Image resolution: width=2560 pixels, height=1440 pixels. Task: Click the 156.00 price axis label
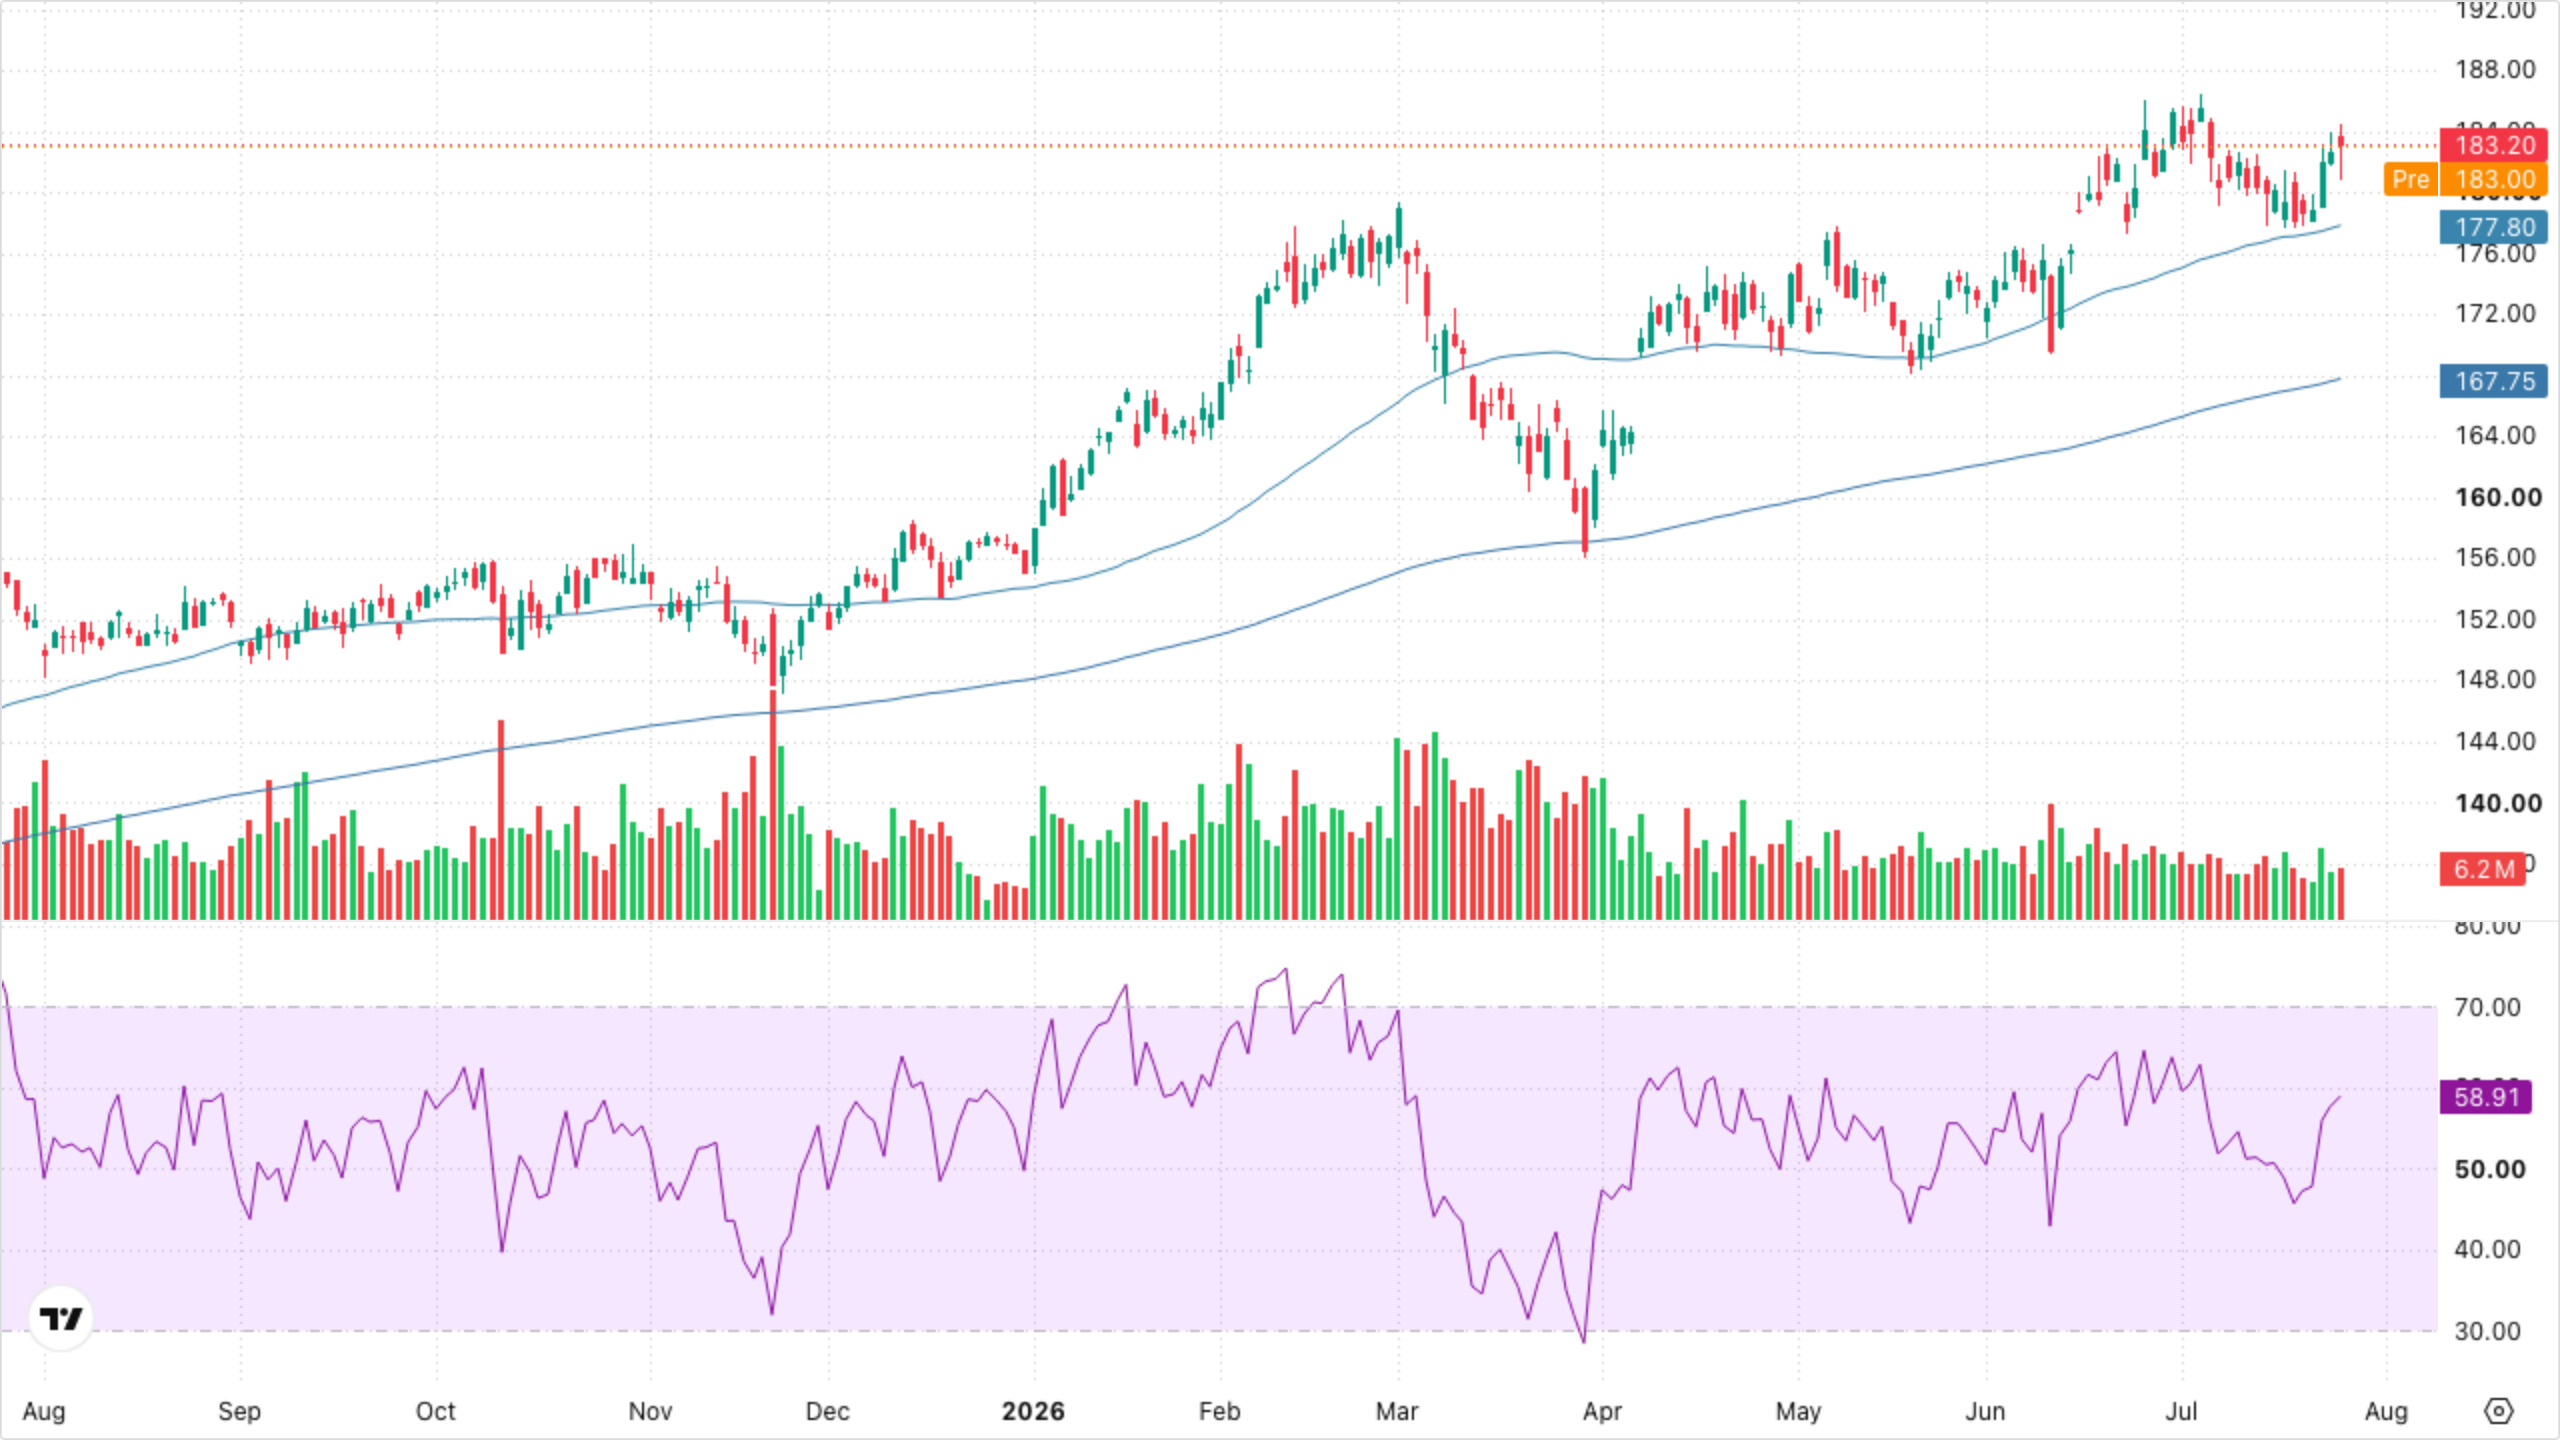point(2495,557)
